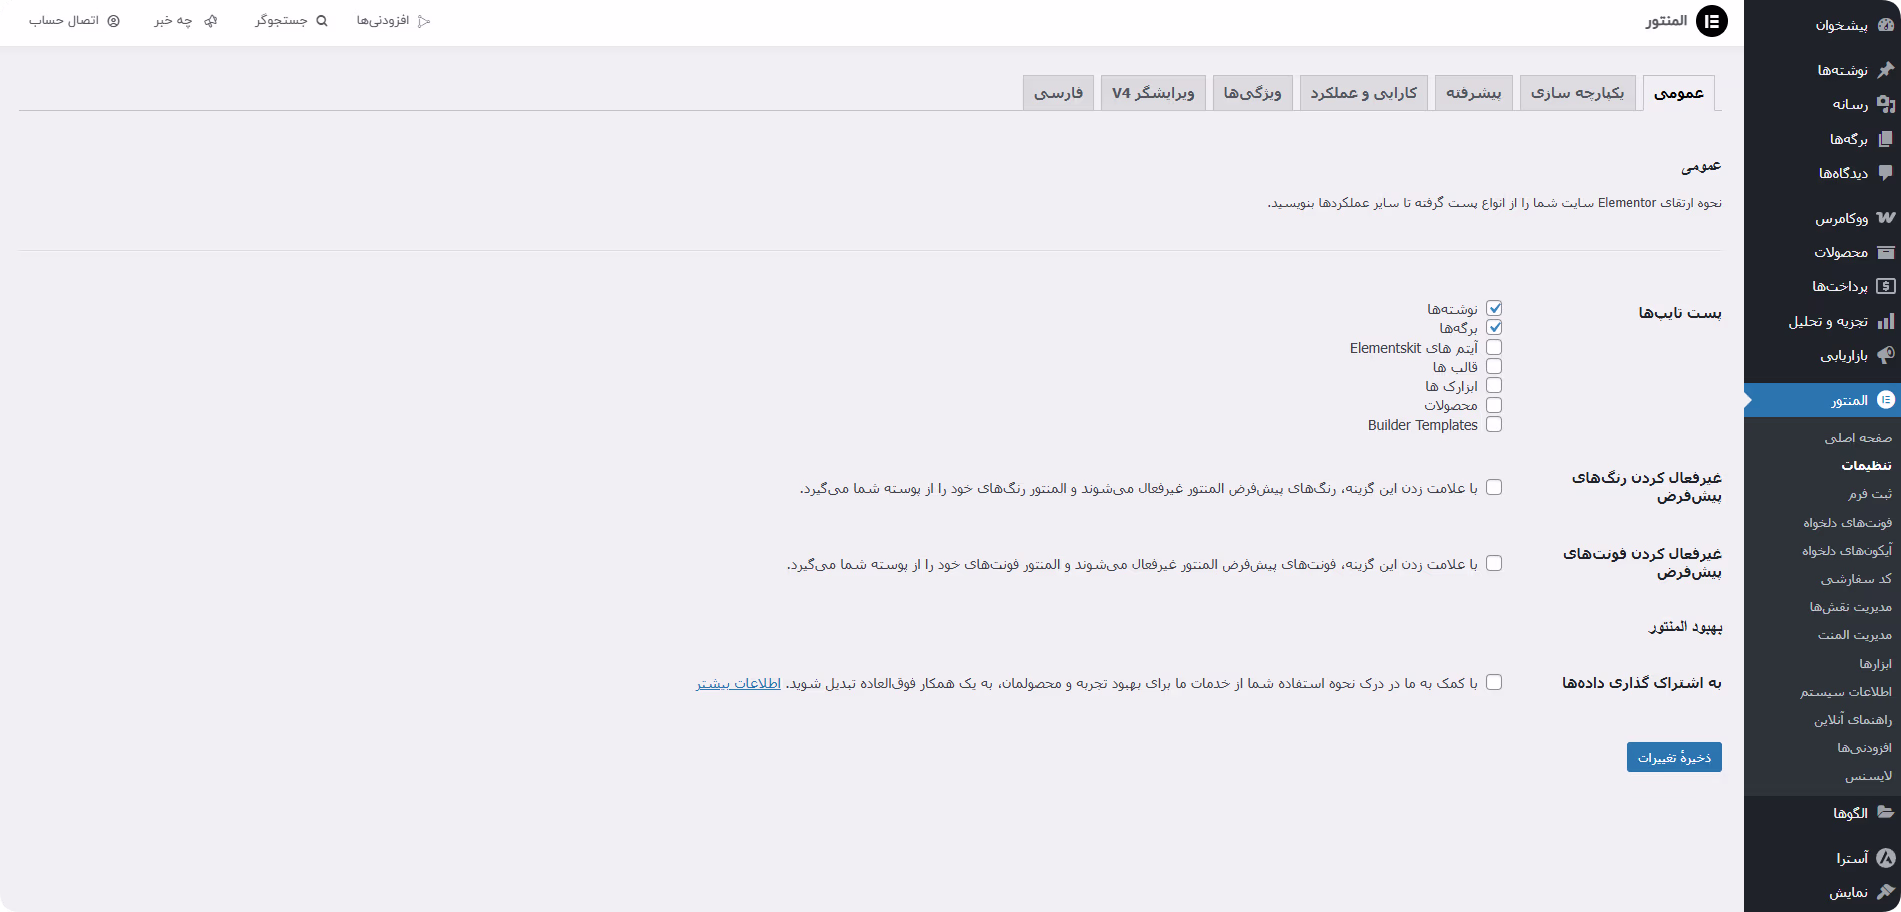Switch to the فارسی tab

[1058, 93]
